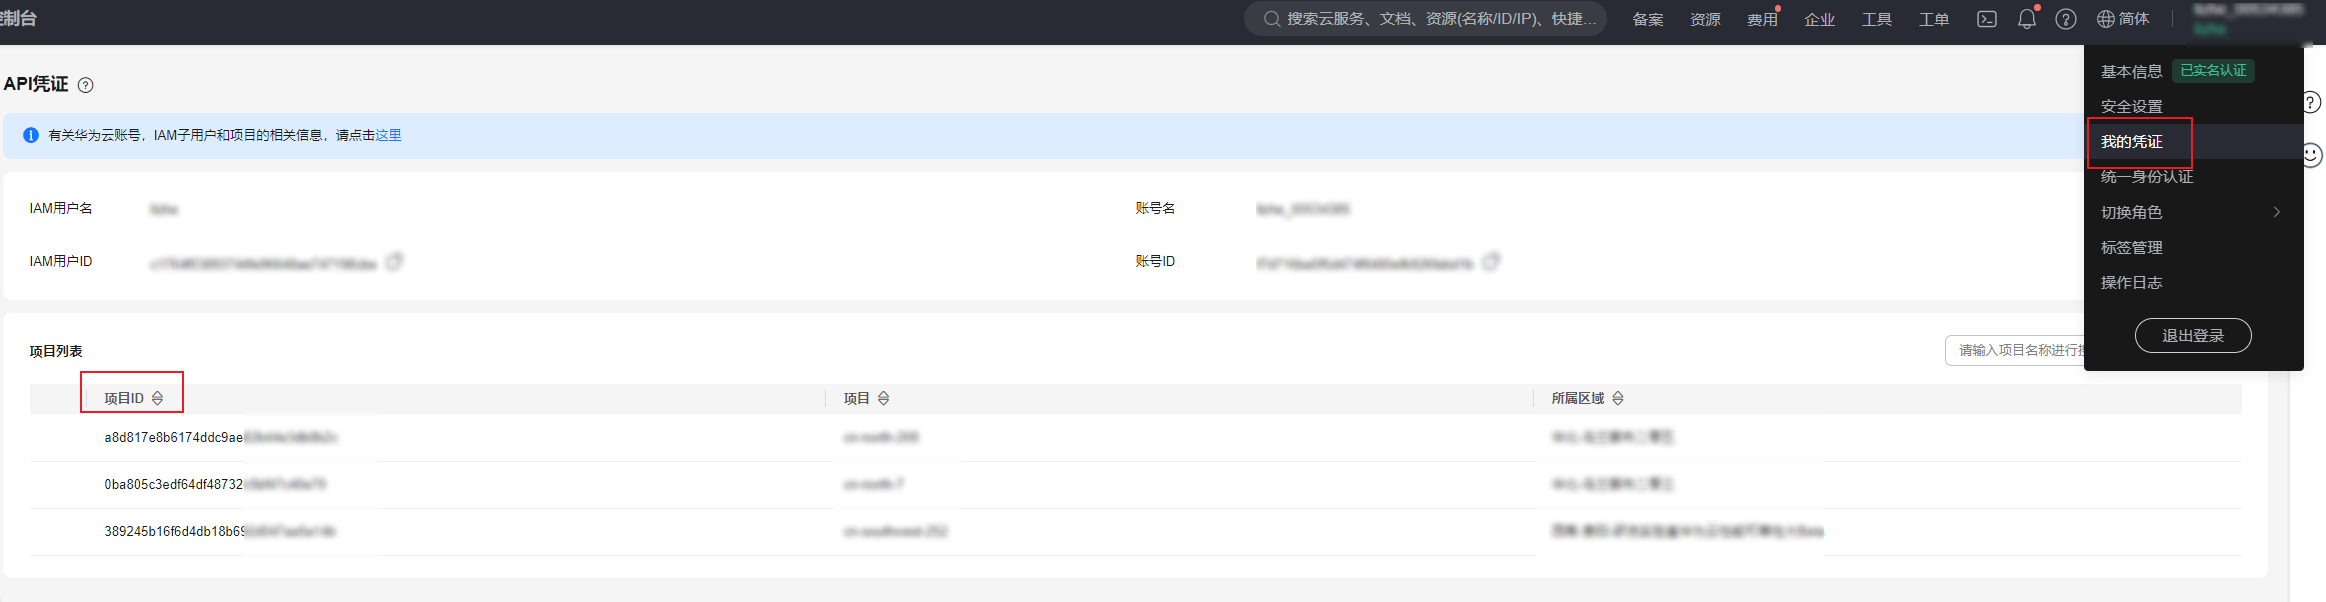The width and height of the screenshot is (2326, 602).
Task: Copy the IAM用户ID value
Action: (394, 262)
